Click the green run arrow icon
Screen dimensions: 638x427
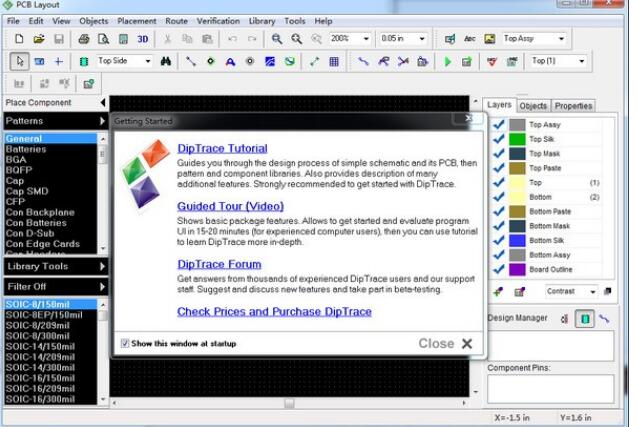click(448, 61)
